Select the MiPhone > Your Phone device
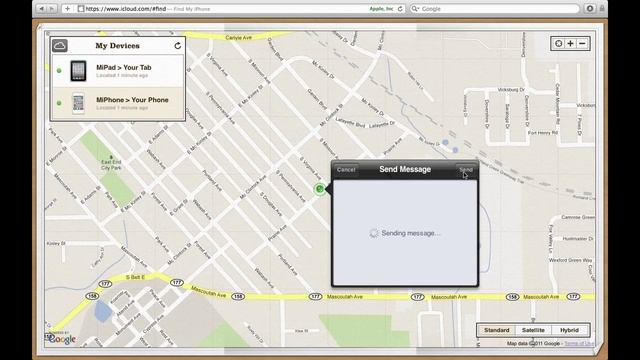640x360 pixels. [118, 103]
